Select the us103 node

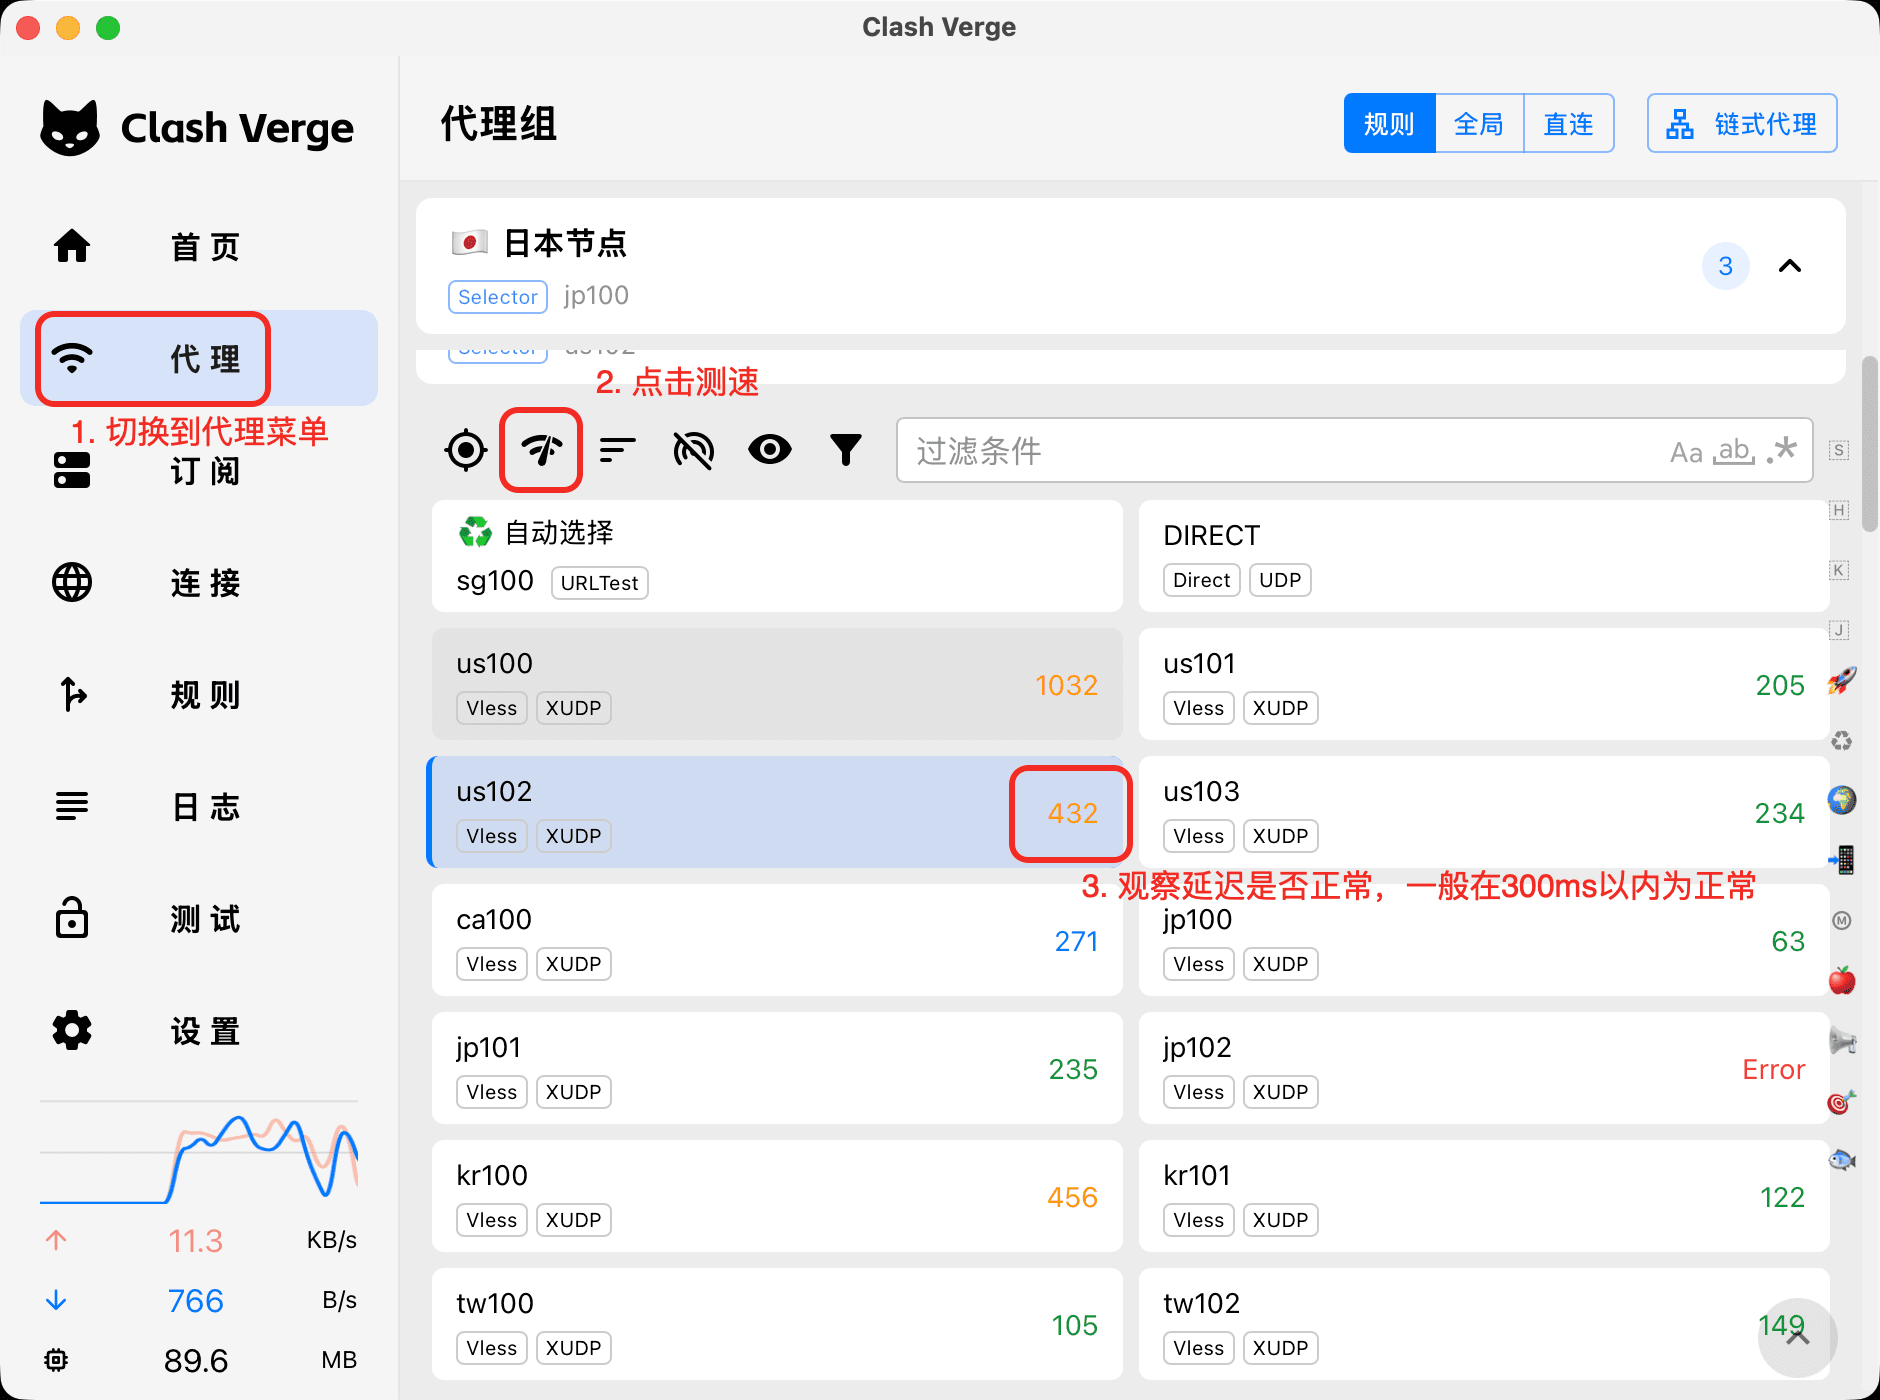coord(1484,812)
